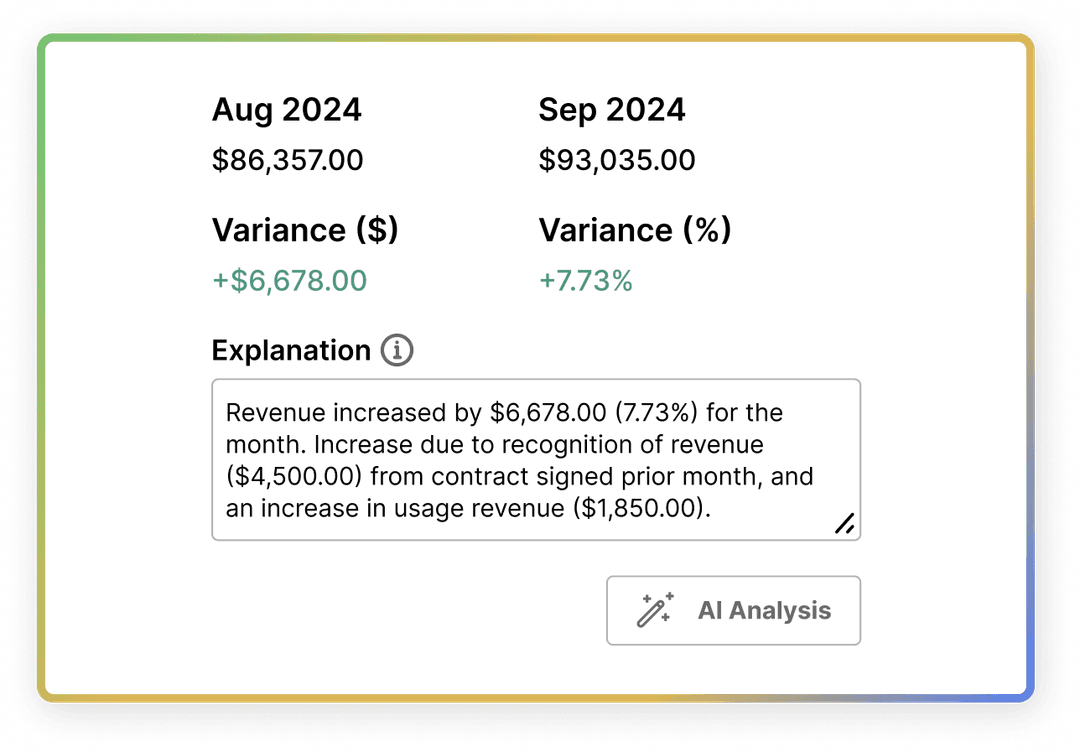Select the Sep 2024 column header

[612, 110]
